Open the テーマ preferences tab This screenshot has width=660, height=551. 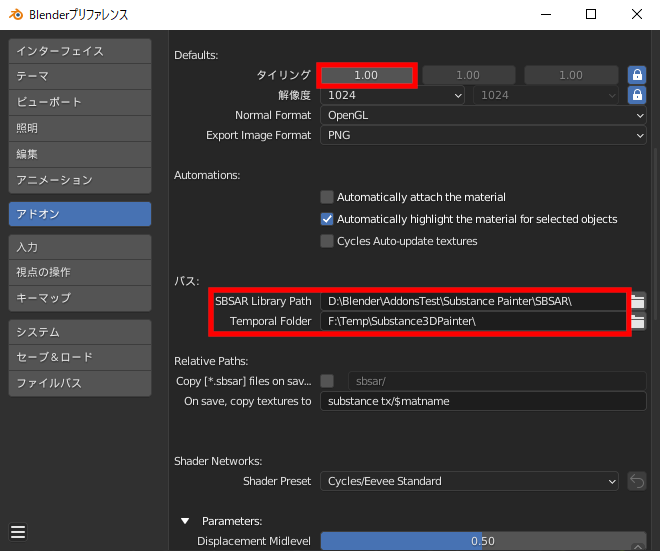tap(80, 77)
